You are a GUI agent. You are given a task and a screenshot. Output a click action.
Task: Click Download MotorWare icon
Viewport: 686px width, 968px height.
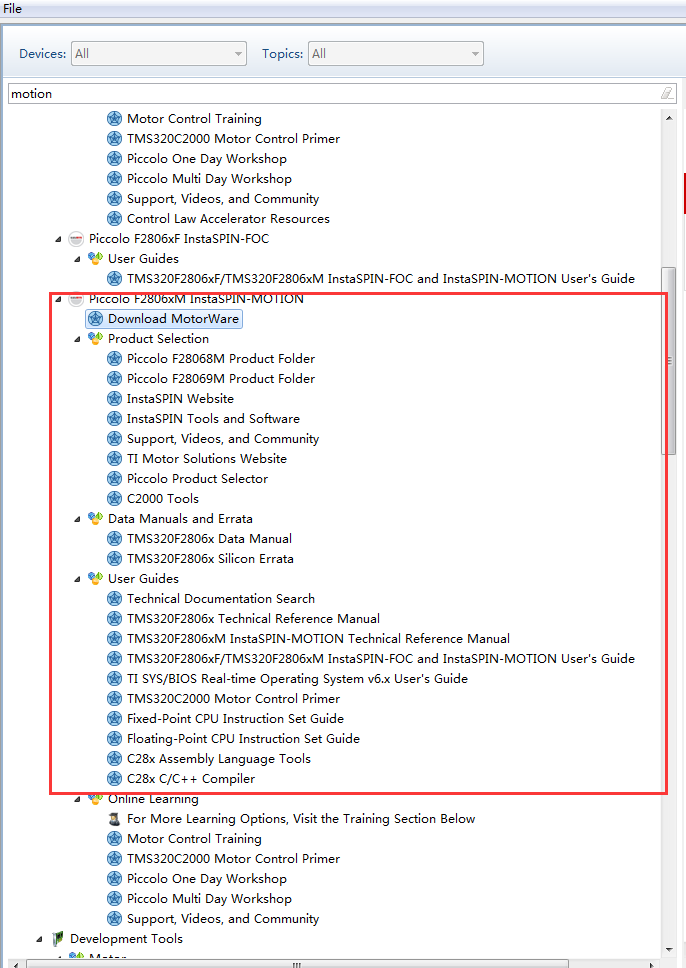95,319
